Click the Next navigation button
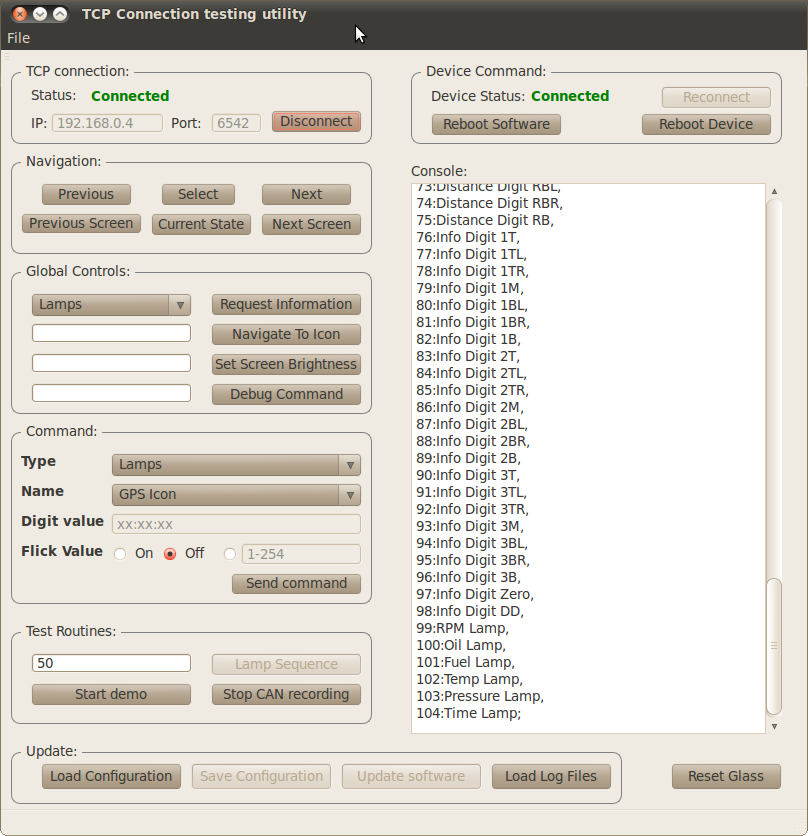808x836 pixels. (x=306, y=194)
